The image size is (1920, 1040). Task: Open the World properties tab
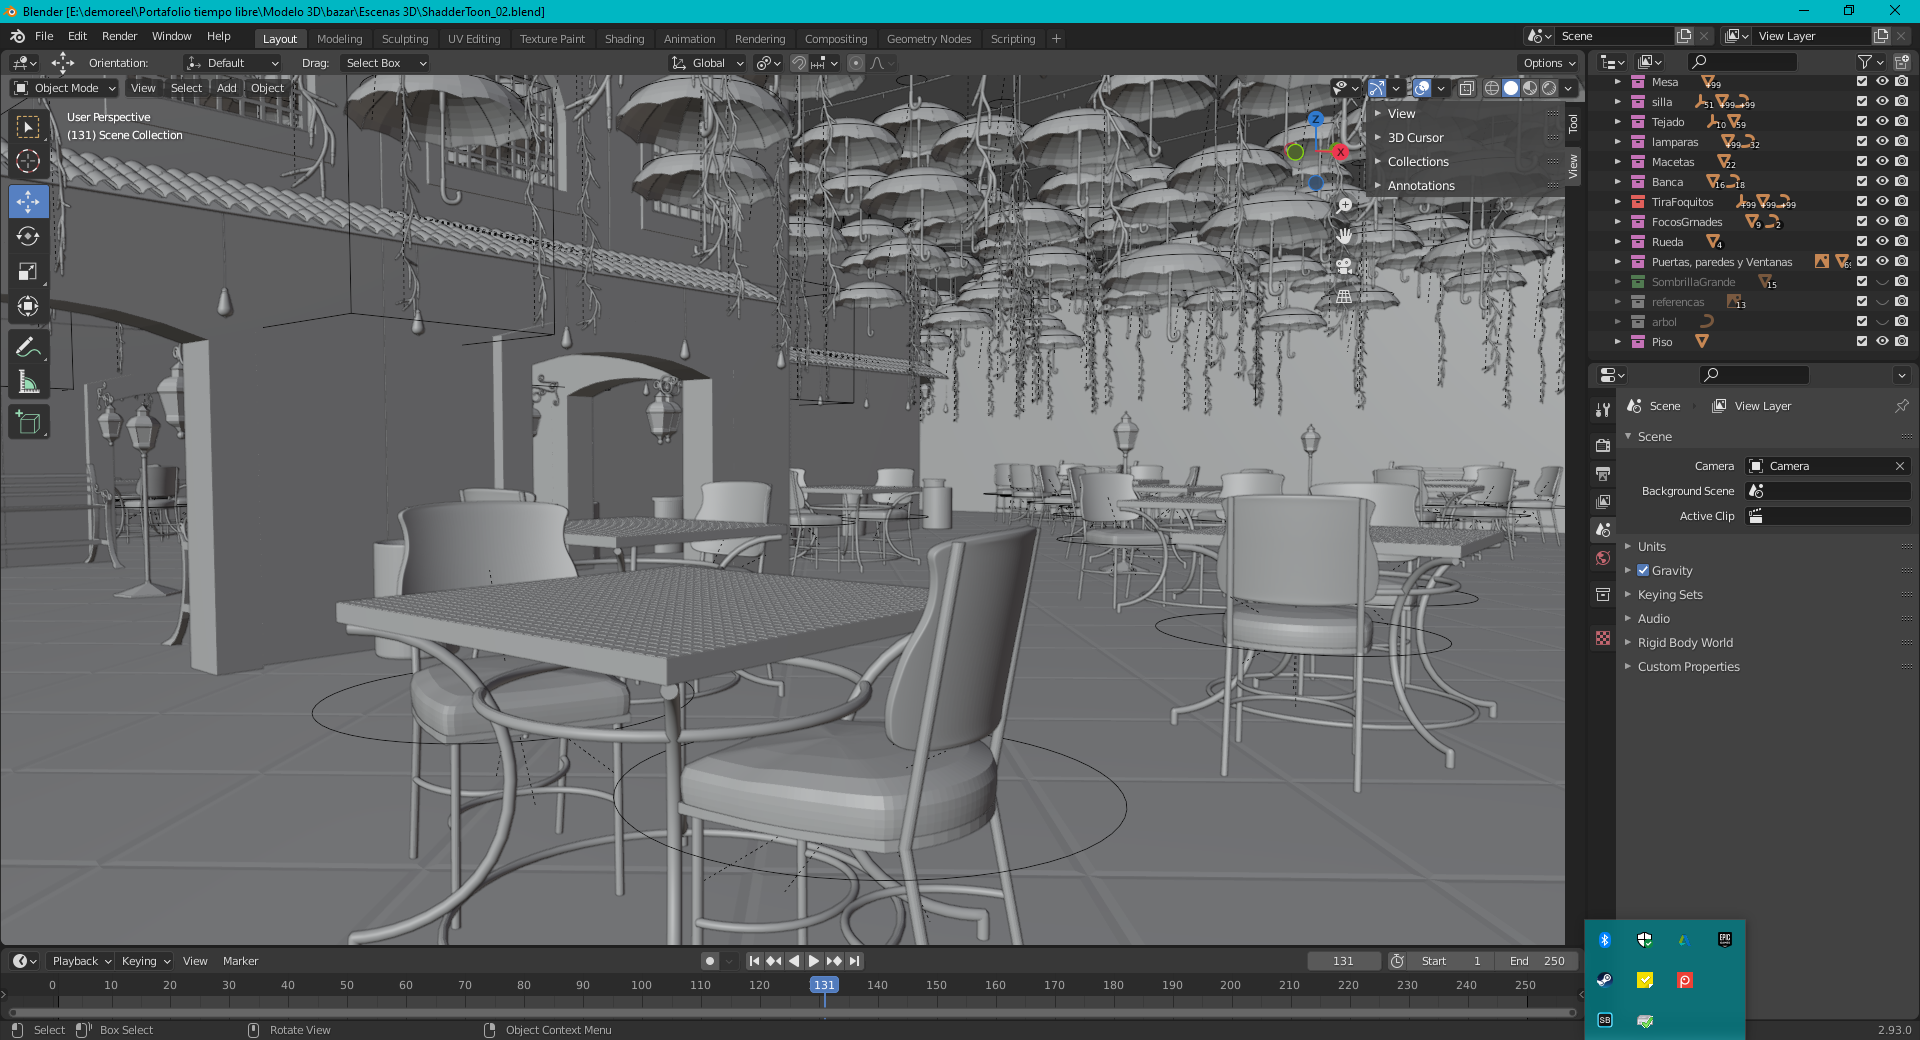click(x=1603, y=558)
